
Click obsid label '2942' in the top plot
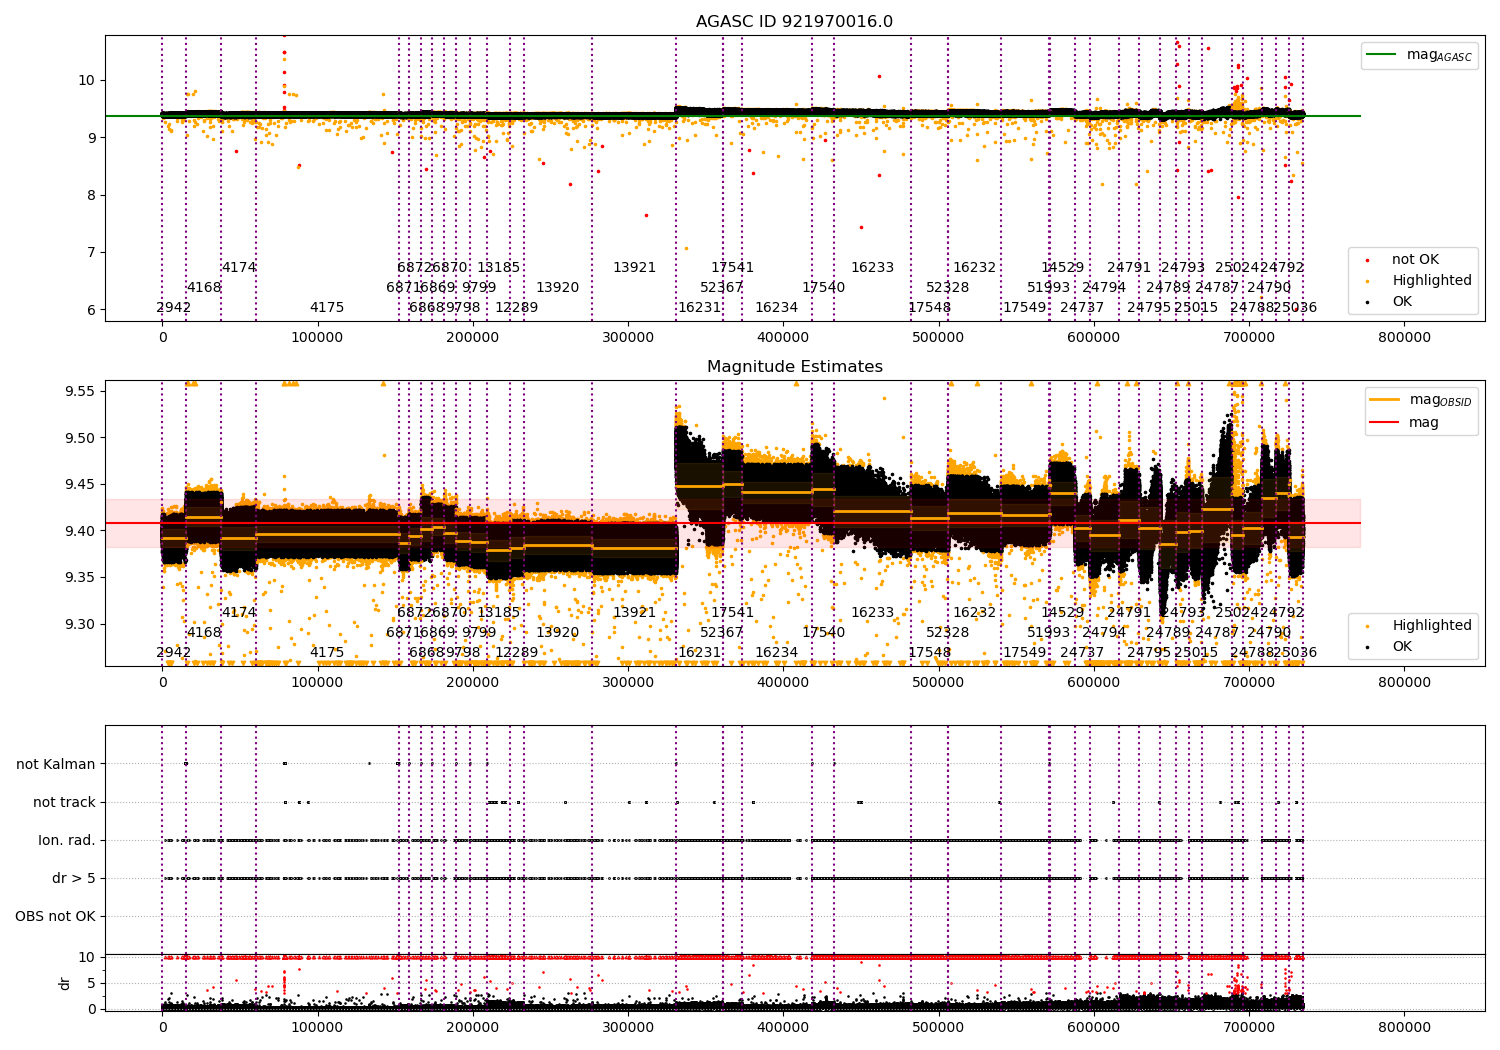pos(174,308)
